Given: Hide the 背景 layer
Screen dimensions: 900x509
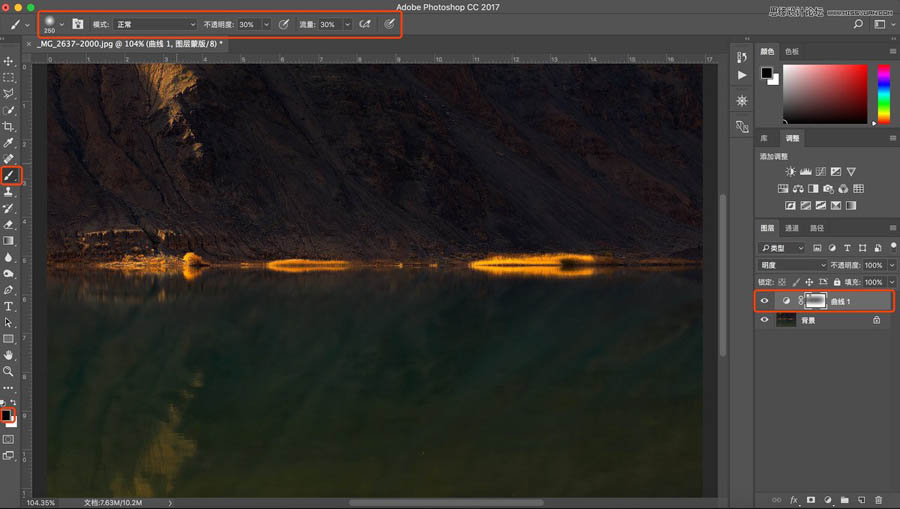Looking at the screenshot, I should click(765, 320).
